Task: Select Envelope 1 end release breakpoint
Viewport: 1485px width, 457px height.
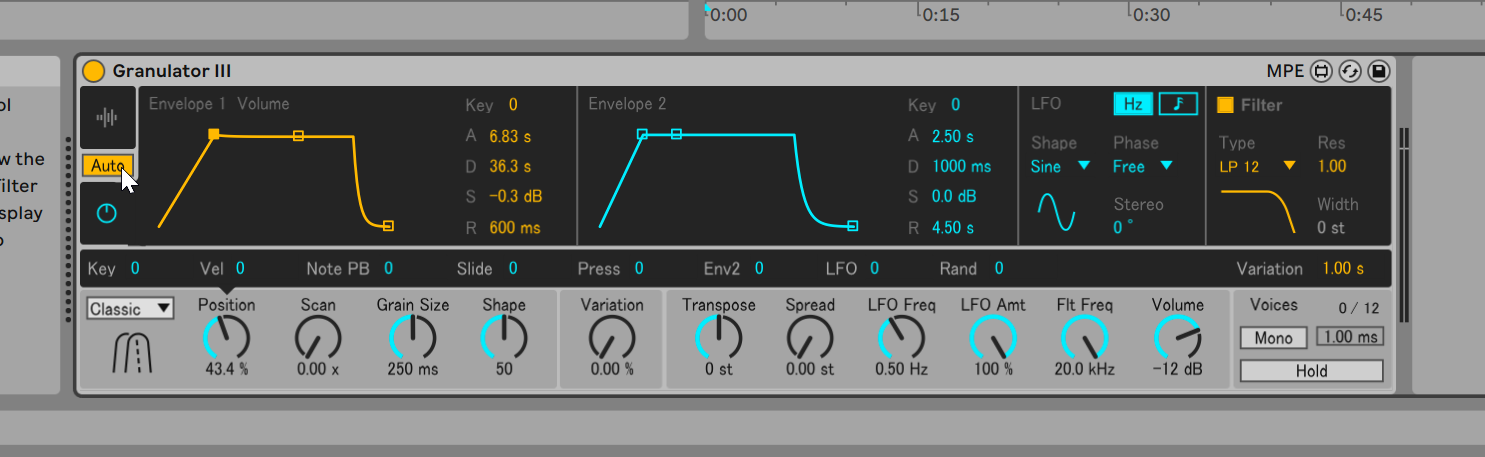Action: pyautogui.click(x=388, y=226)
